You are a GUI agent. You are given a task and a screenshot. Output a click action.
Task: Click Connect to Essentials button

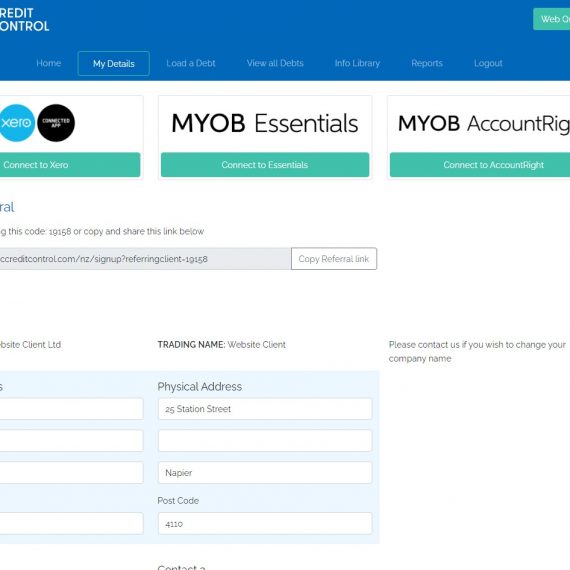[265, 165]
